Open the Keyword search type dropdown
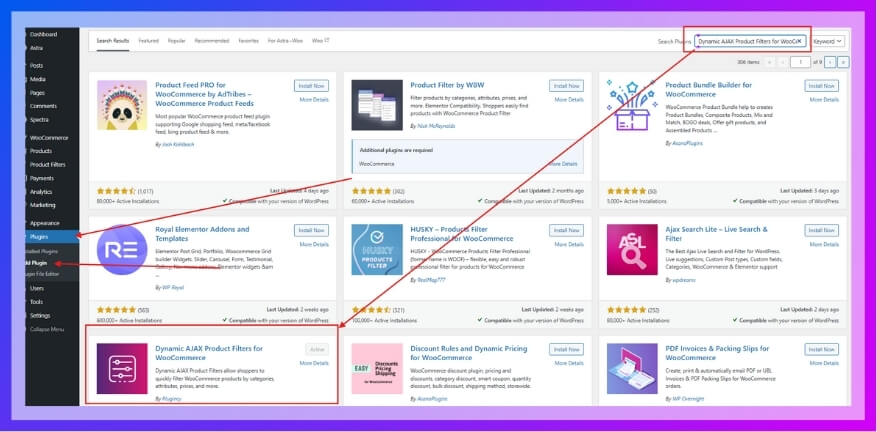Screen dimensions: 877x432 coord(828,41)
